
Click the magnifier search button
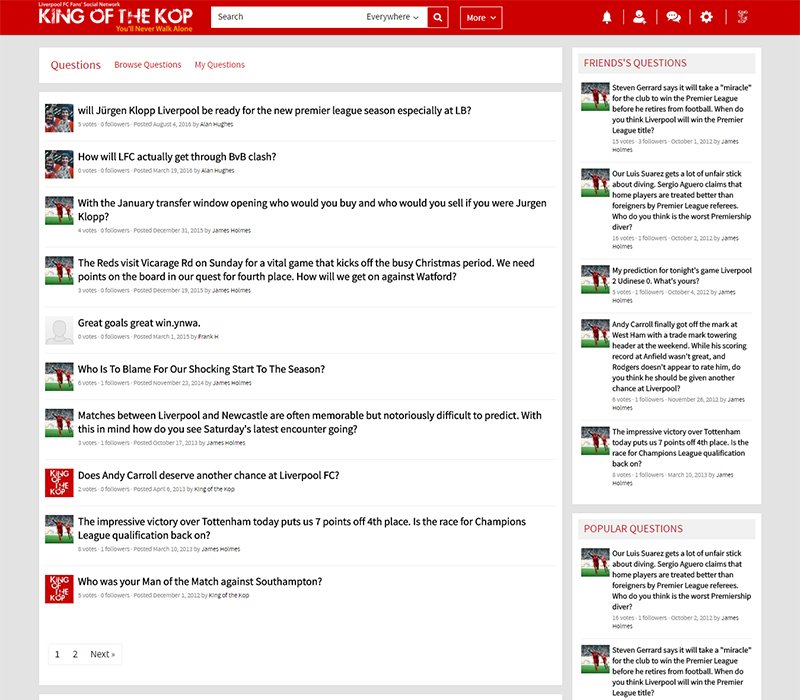pos(438,17)
